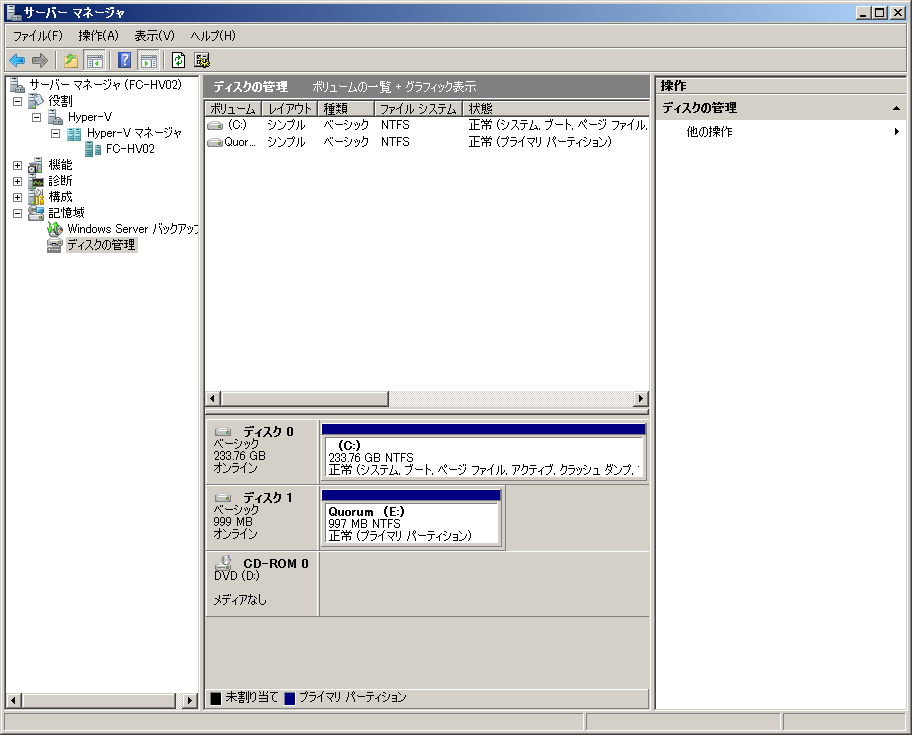
Task: Click the 他の操作 action link
Action: (709, 132)
